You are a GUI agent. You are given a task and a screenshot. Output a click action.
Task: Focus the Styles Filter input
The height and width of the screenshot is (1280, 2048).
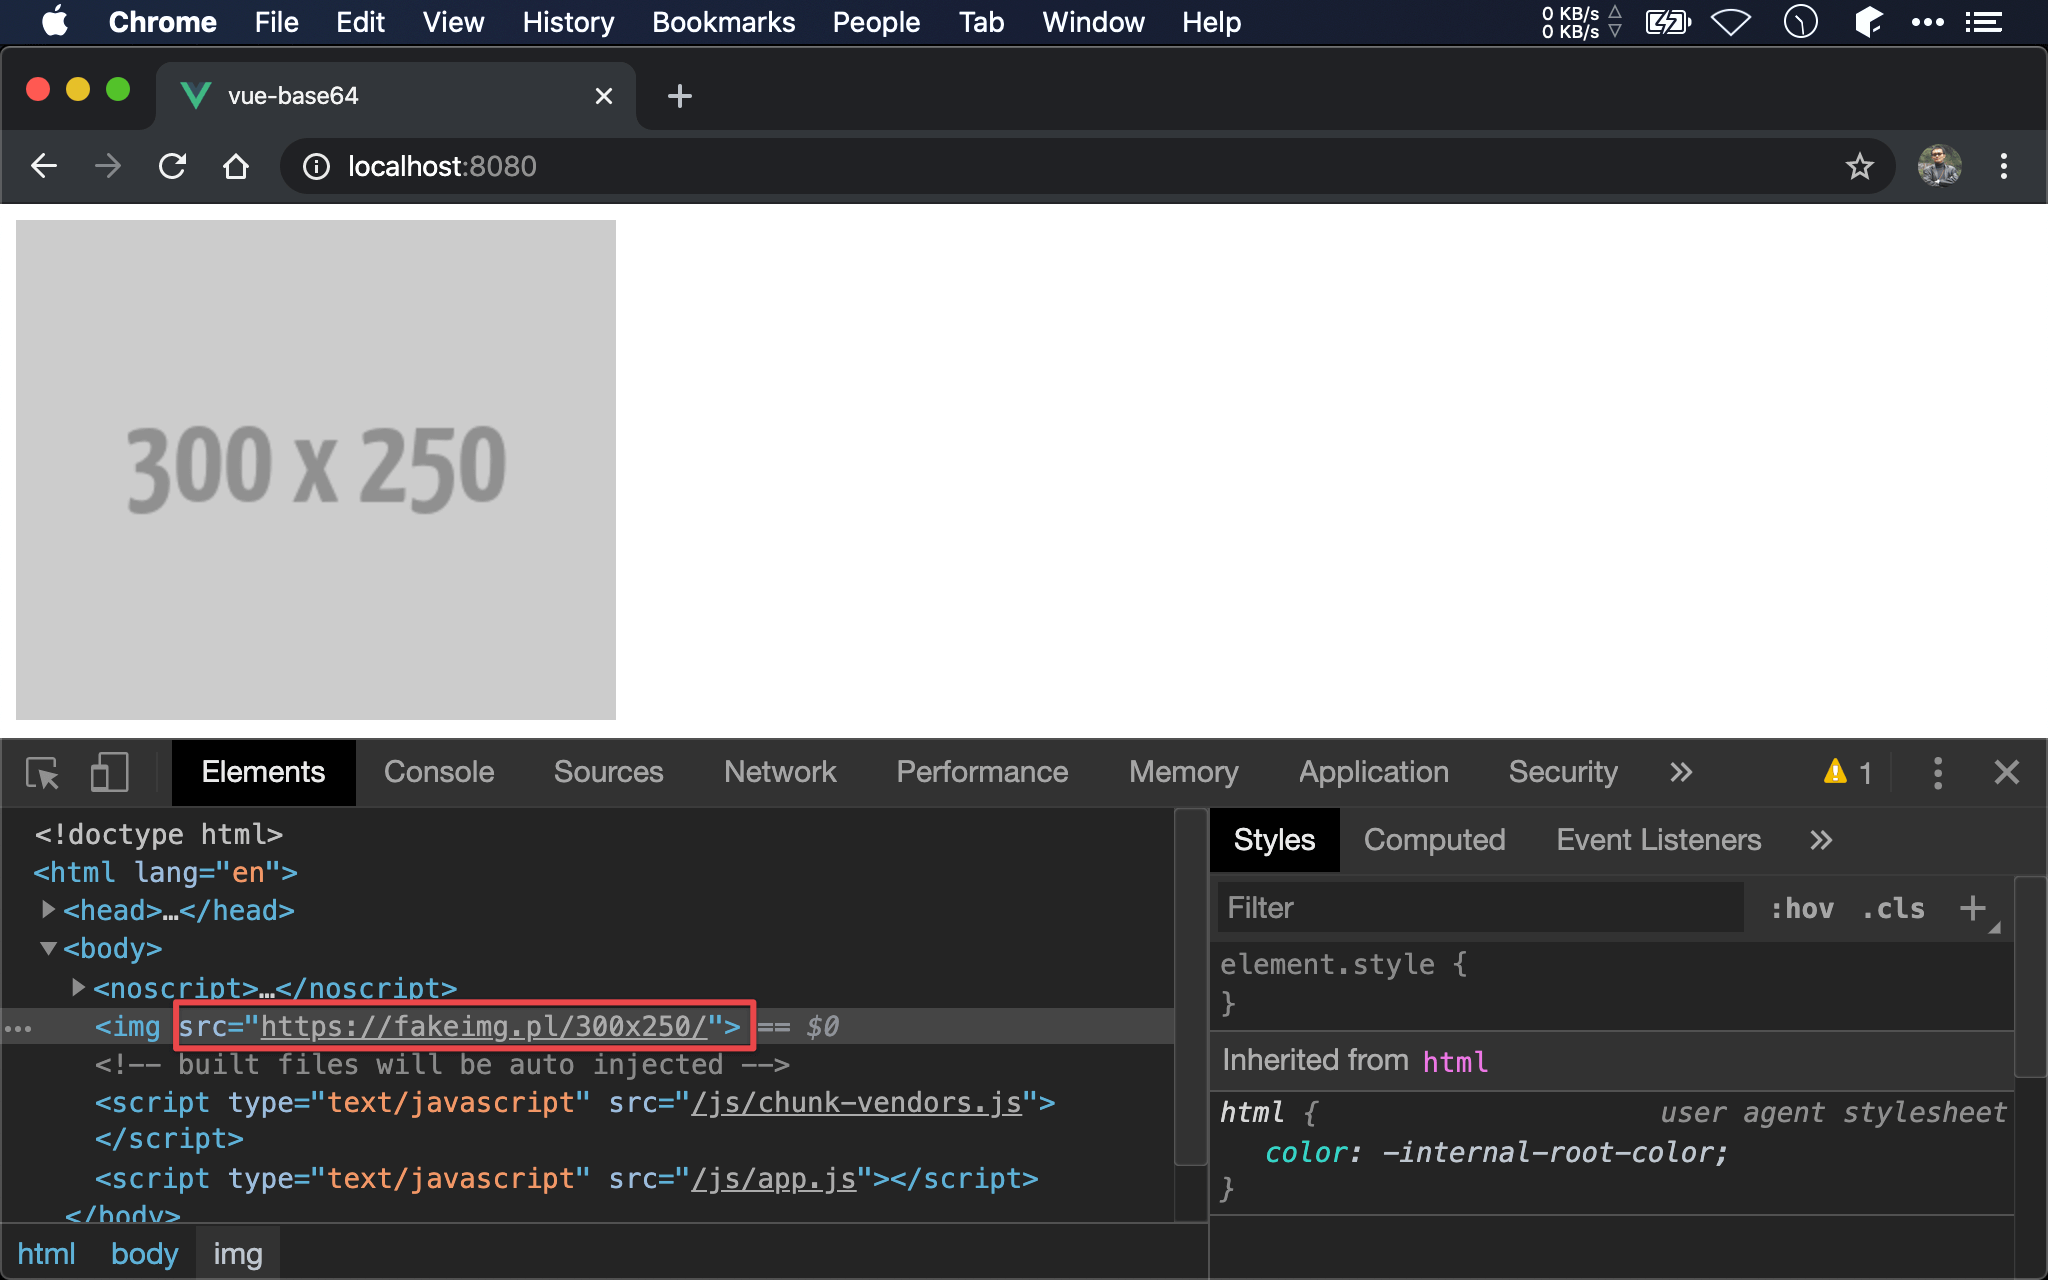point(1480,908)
